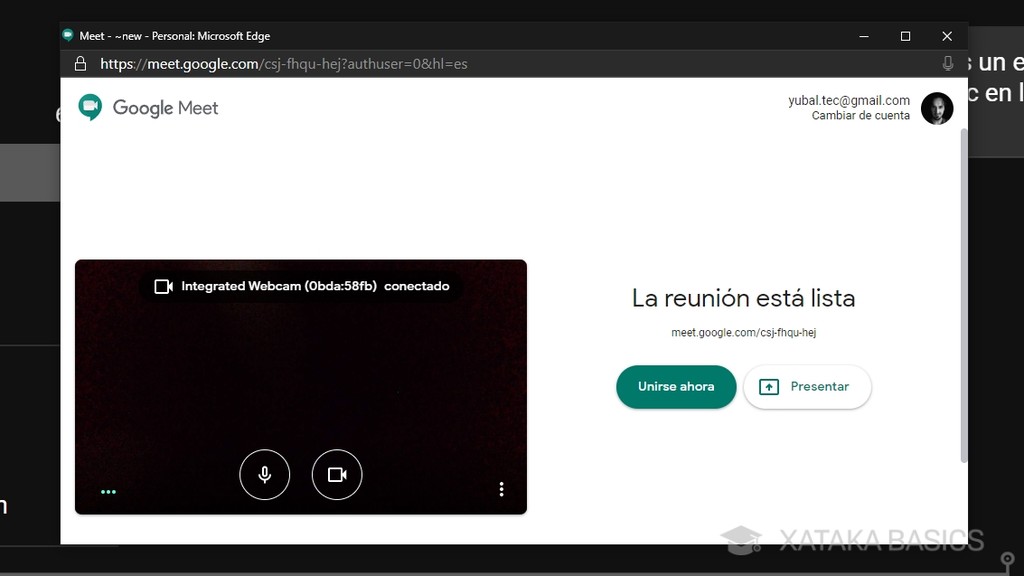Click the green audio level dots indicator
This screenshot has width=1024, height=576.
[x=108, y=491]
